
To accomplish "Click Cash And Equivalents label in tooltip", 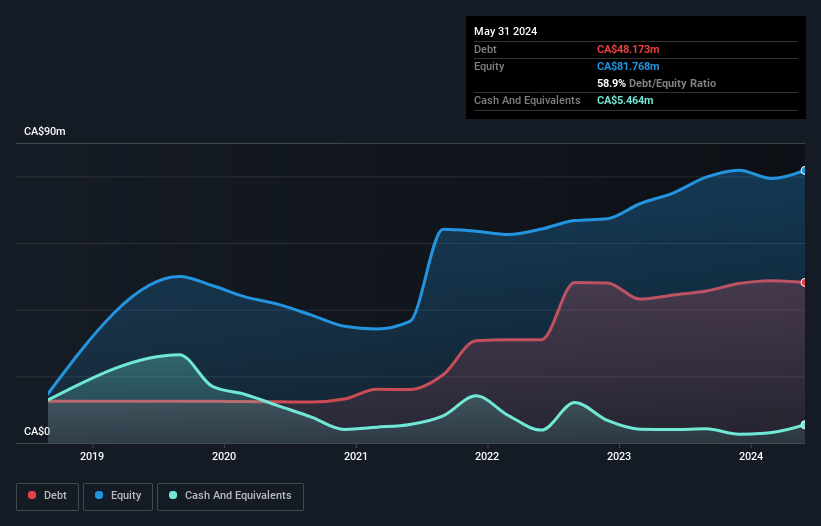I will pos(527,100).
